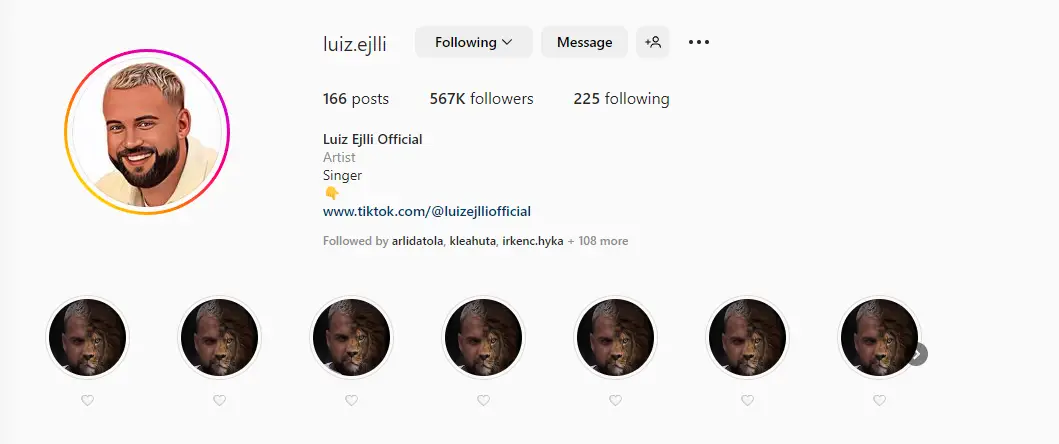Open the fourth lion story highlight
The image size is (1059, 444).
click(484, 337)
